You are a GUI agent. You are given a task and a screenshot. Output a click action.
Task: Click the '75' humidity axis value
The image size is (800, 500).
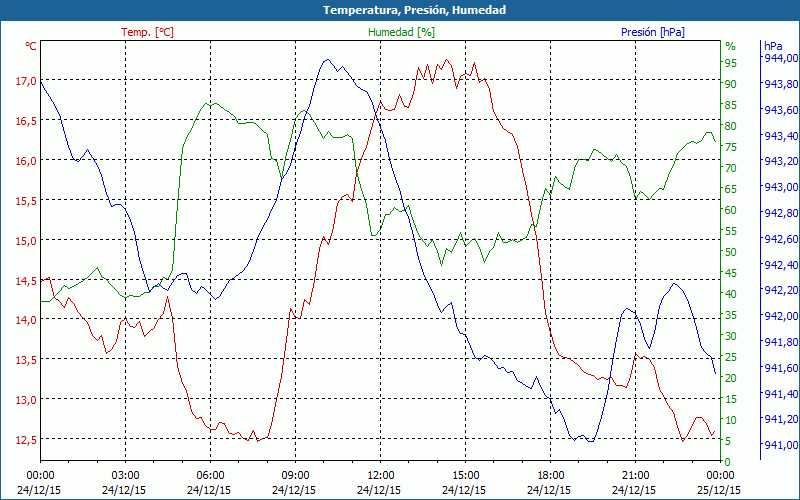point(731,147)
